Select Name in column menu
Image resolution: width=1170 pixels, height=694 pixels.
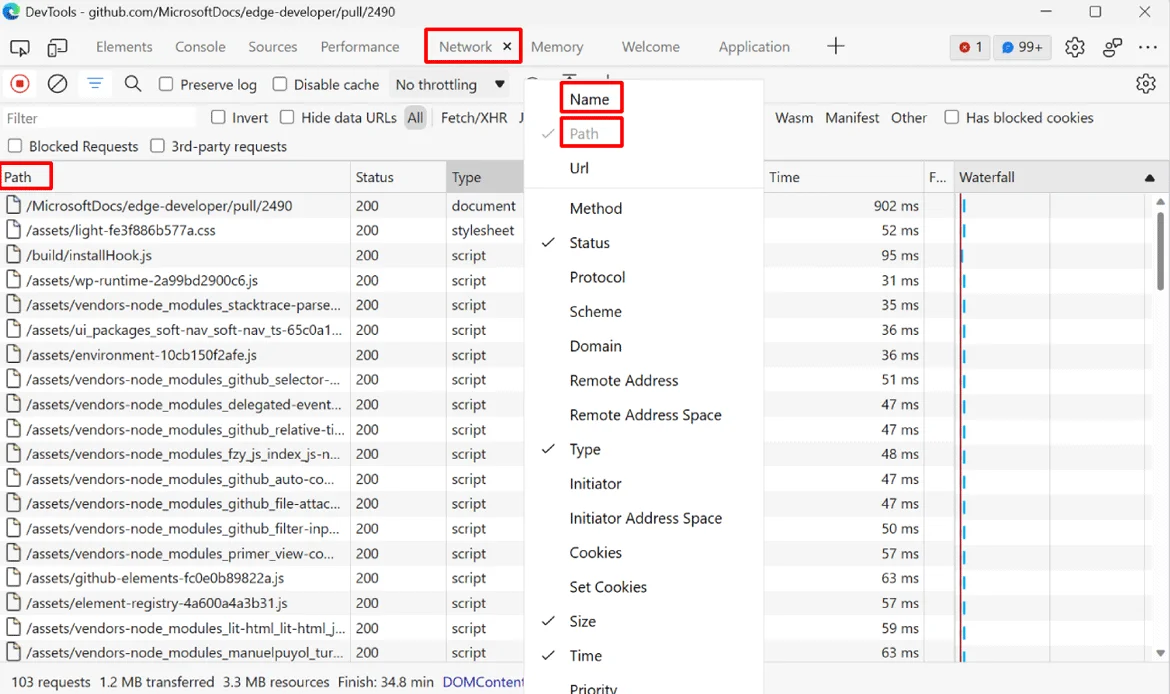[589, 99]
